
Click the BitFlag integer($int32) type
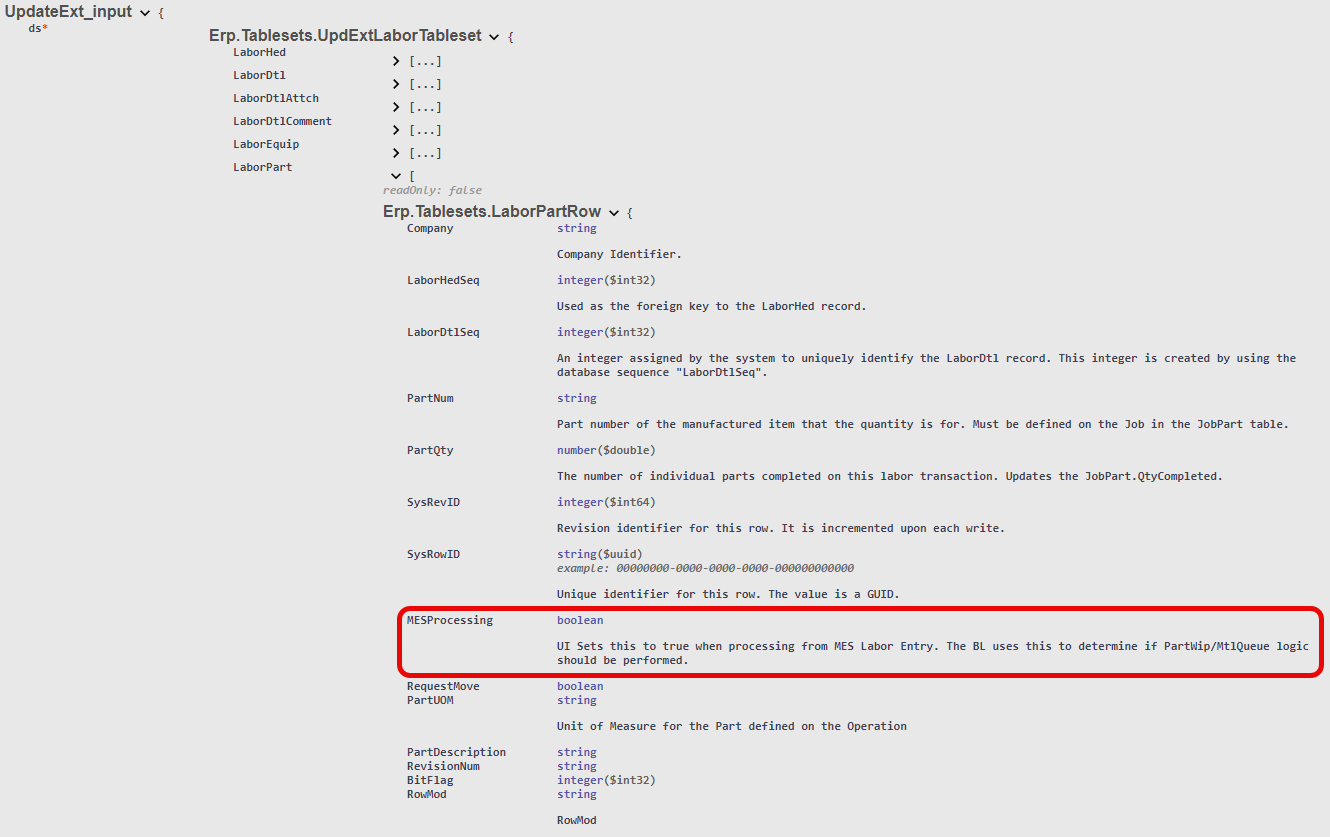click(606, 780)
